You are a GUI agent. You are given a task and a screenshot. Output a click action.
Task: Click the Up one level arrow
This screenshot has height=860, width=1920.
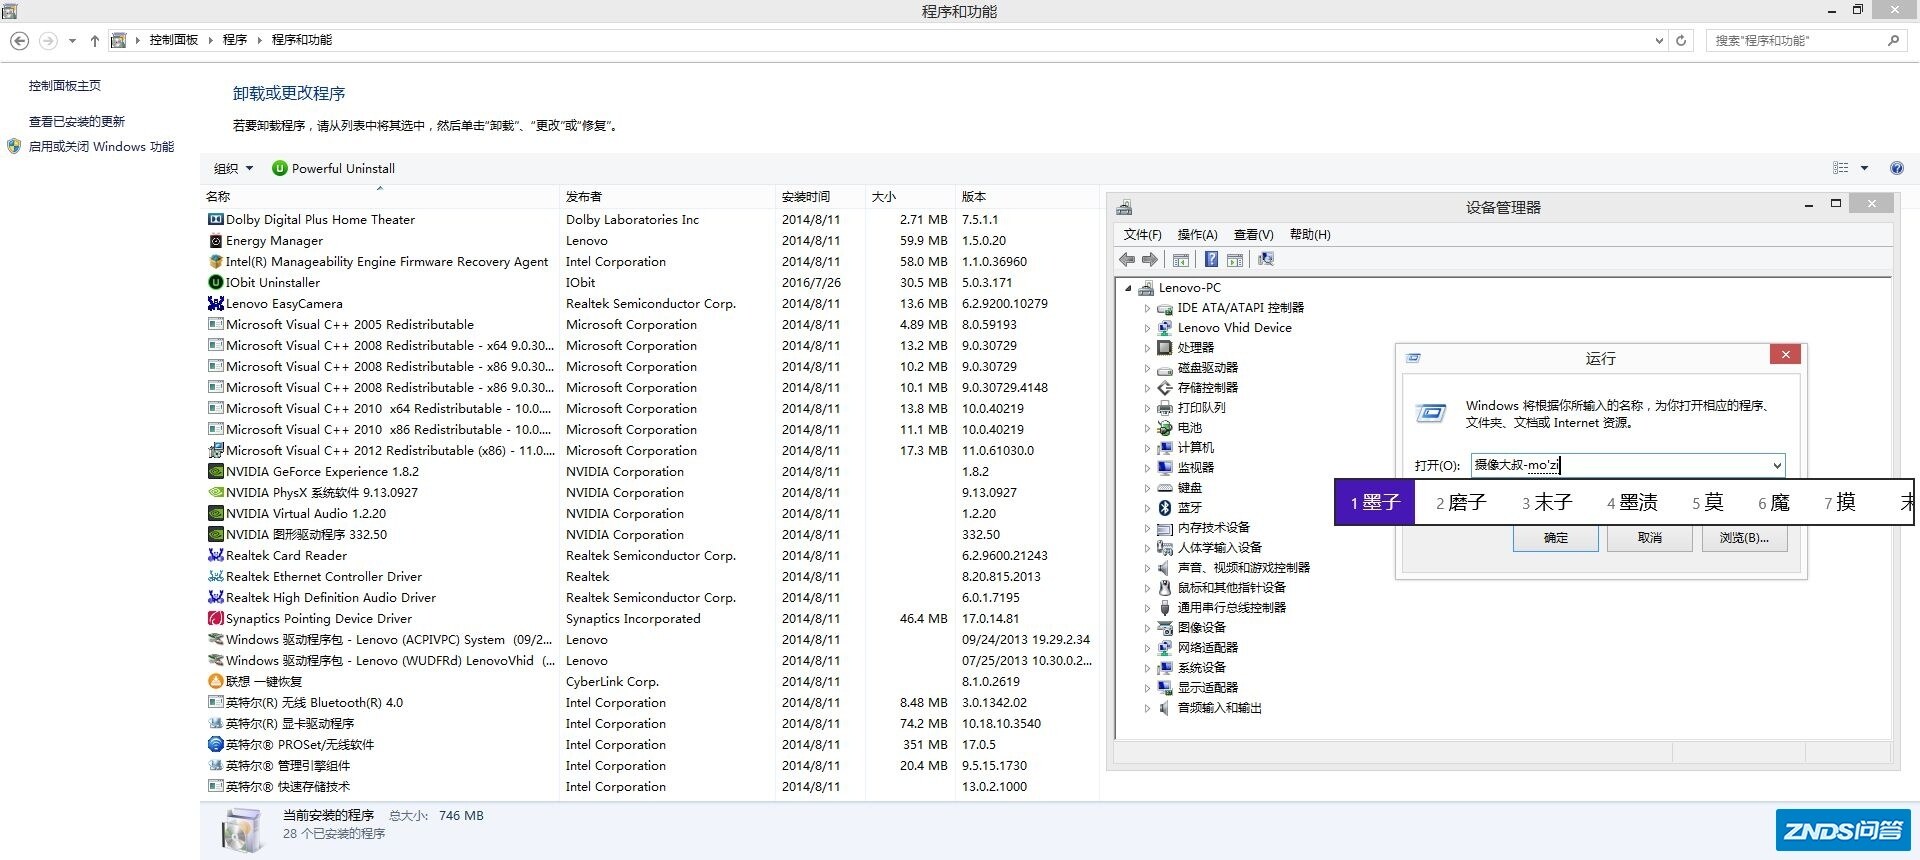94,41
